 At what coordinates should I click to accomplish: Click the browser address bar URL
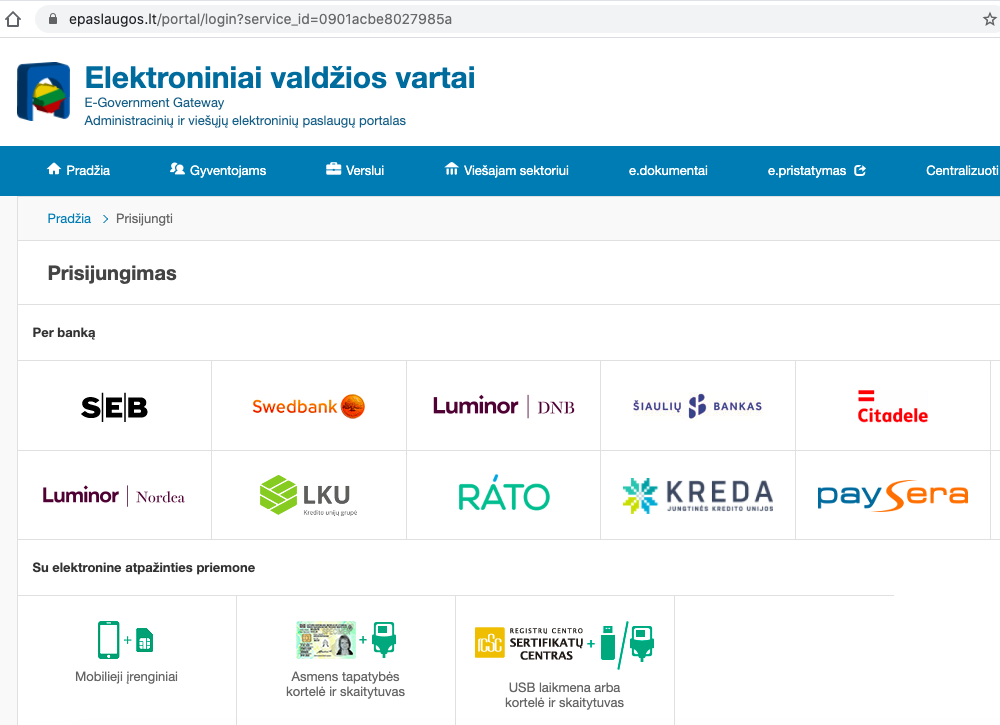pos(260,19)
